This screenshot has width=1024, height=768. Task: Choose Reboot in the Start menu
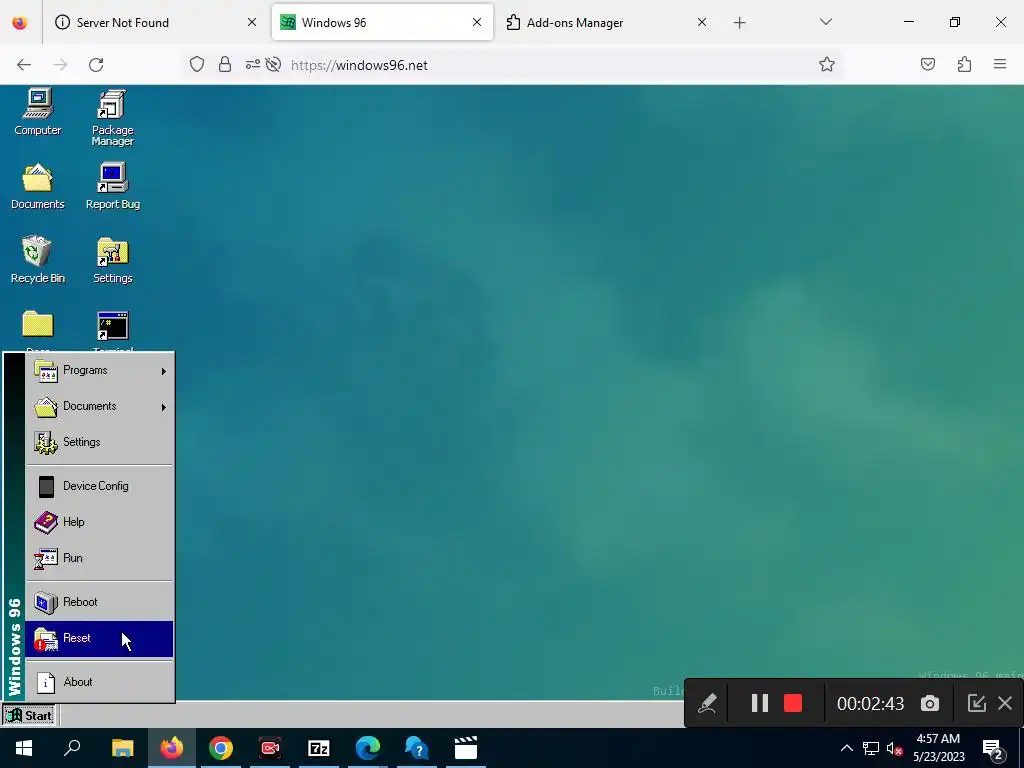99,601
